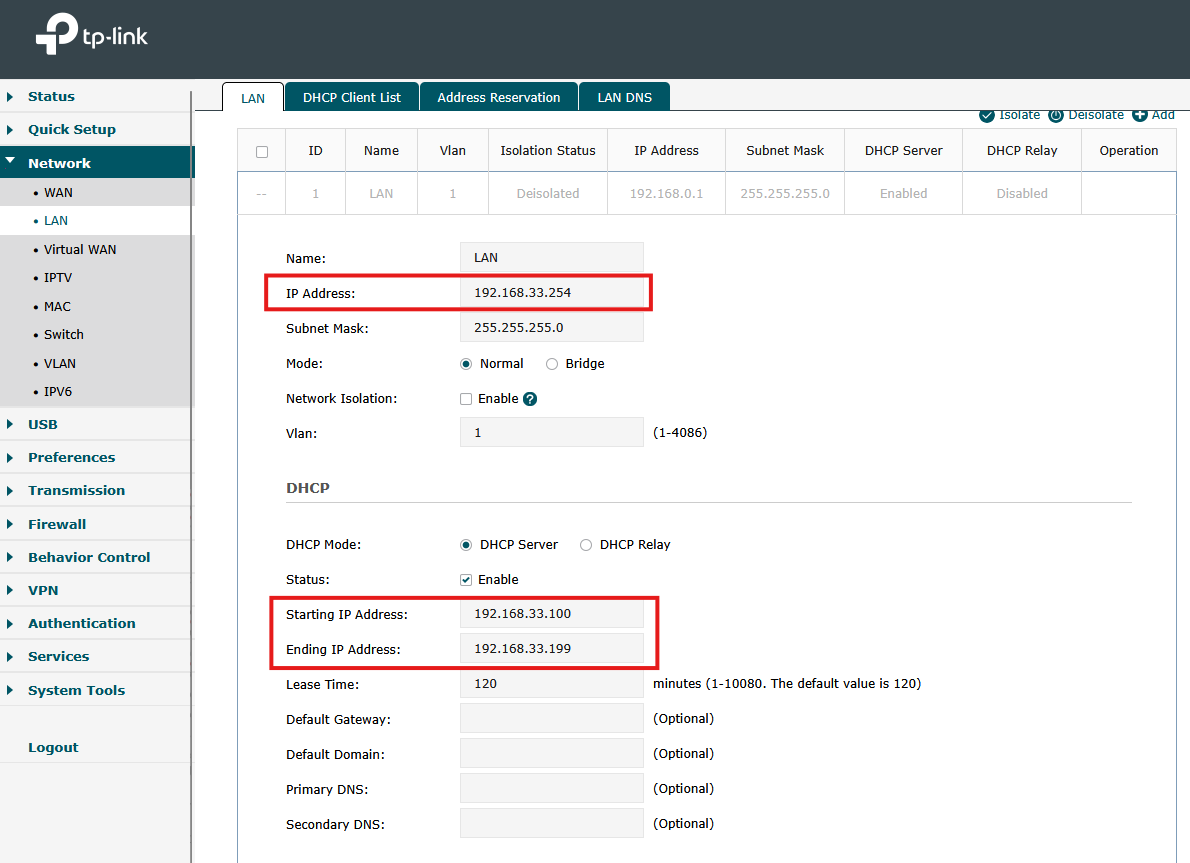Click the Firewall sidebar arrow icon

[x=12, y=523]
